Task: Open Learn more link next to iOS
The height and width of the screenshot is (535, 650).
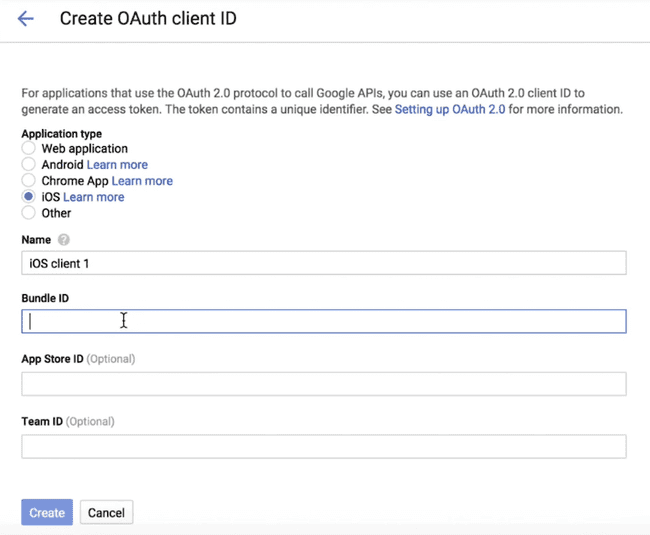Action: (x=94, y=197)
